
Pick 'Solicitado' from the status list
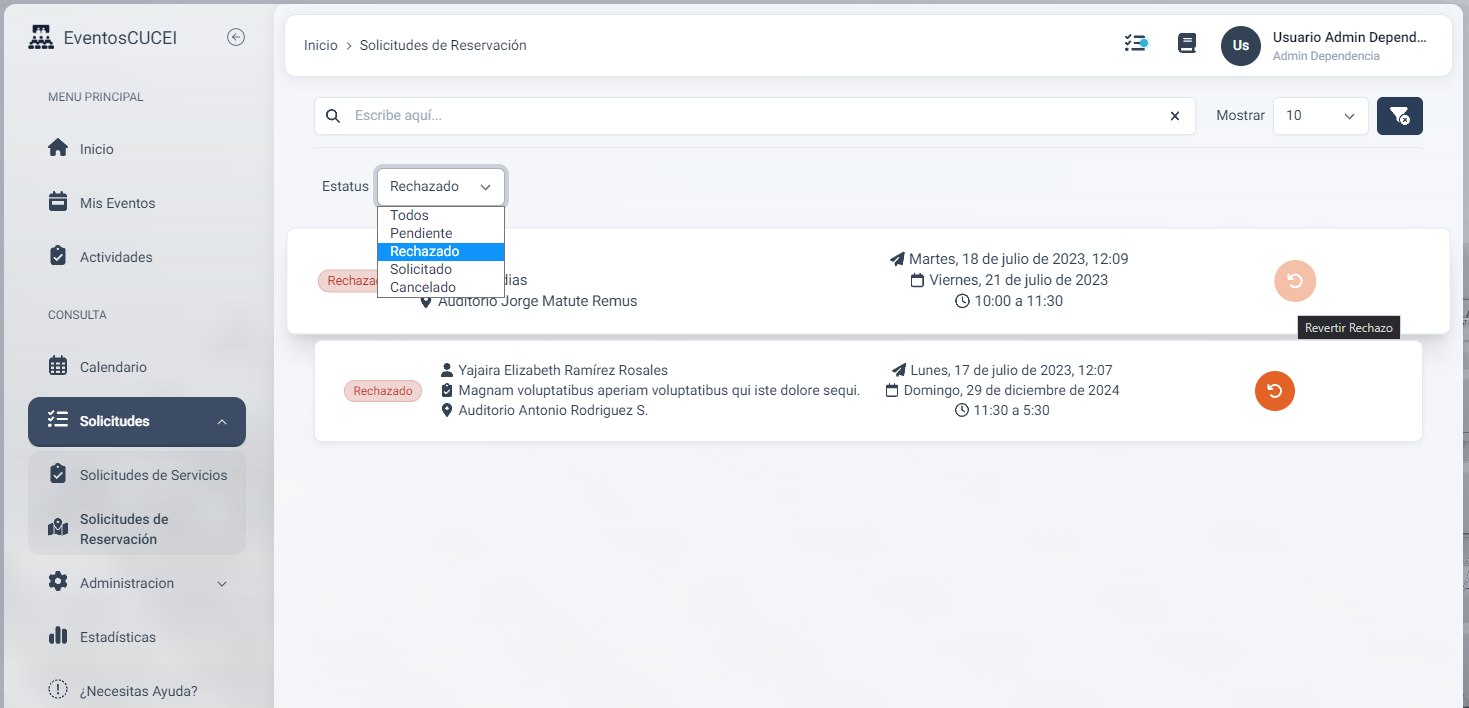click(x=421, y=270)
